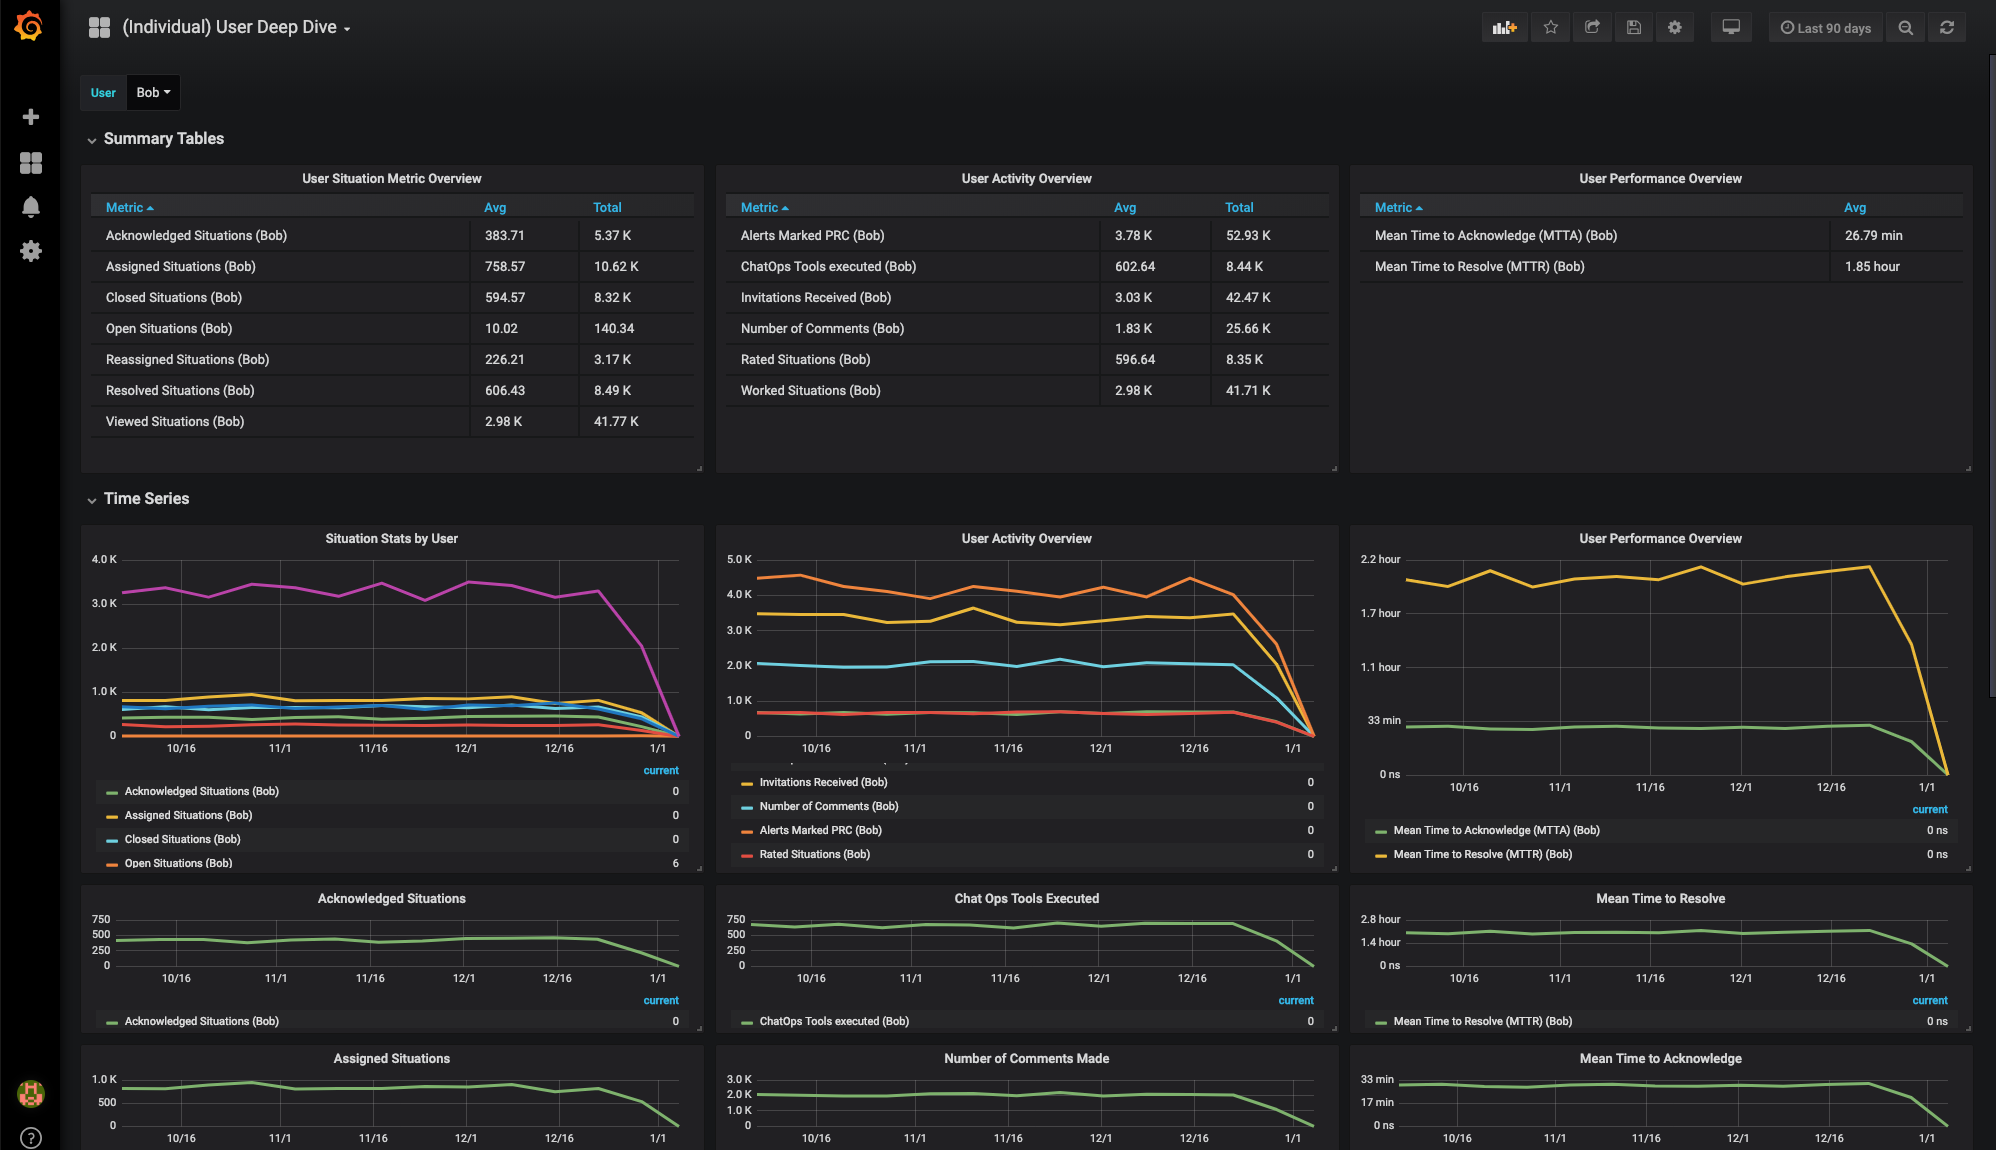Toggle Acknowledged Situations (Bob) series in Situation Stats legend
Screen dimensions: 1996x1150
click(x=201, y=791)
